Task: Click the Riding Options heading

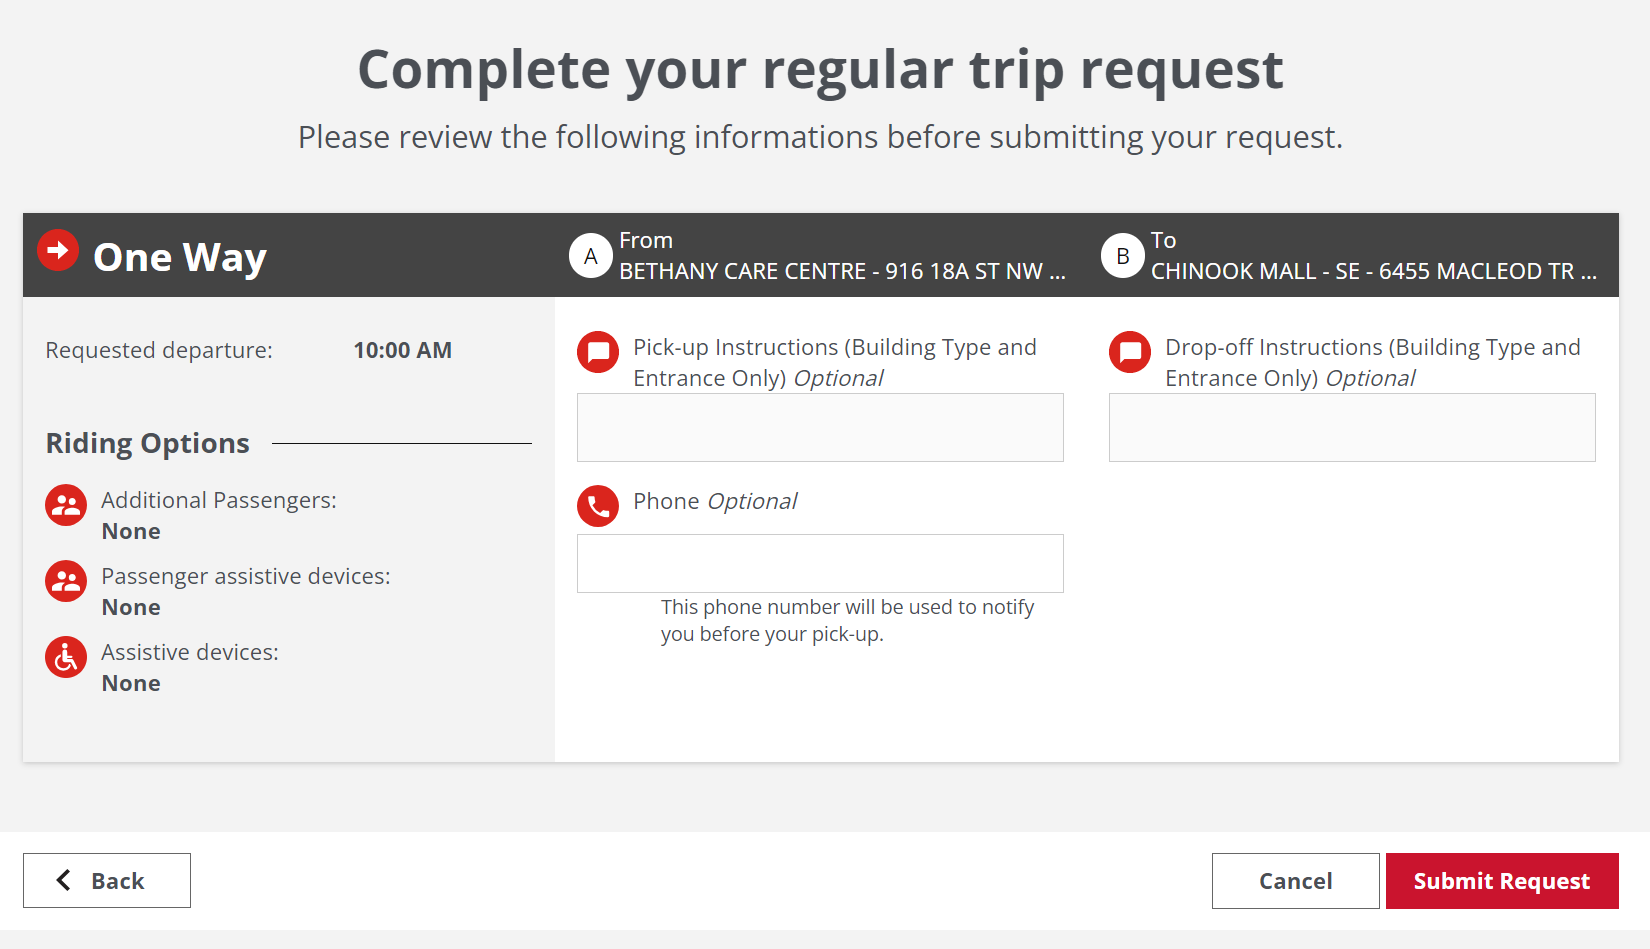Action: pos(148,443)
